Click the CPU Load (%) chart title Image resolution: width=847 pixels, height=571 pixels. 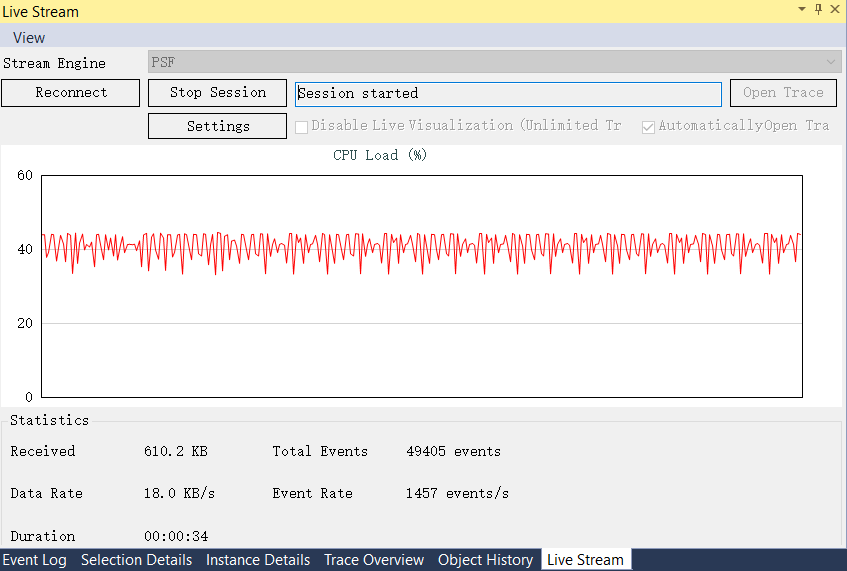[380, 156]
